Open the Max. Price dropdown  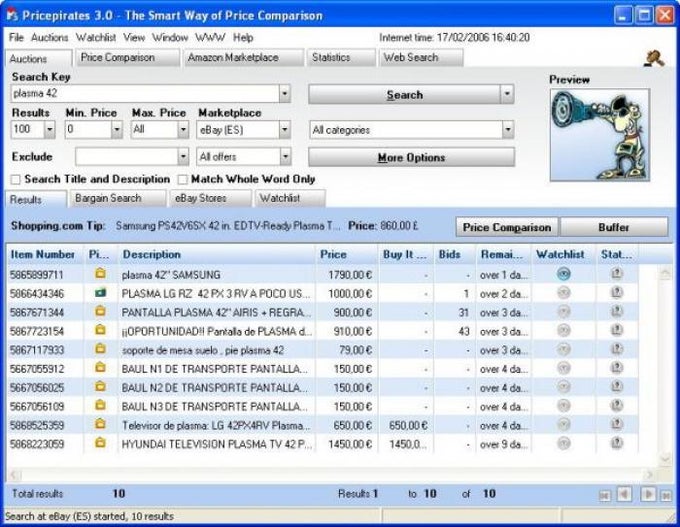click(x=183, y=130)
